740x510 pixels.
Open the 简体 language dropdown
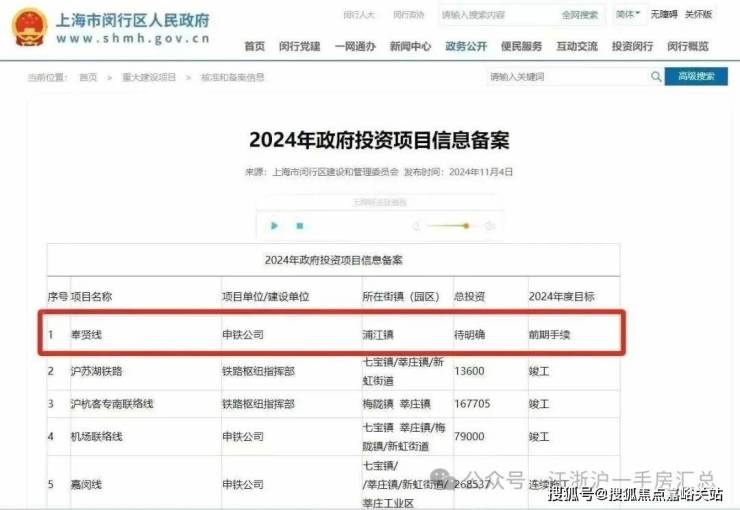(627, 15)
